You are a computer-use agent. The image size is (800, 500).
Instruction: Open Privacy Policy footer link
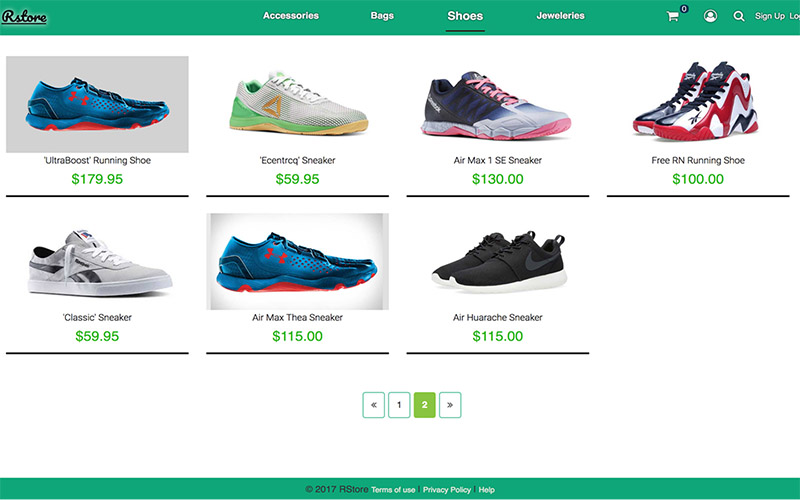click(447, 490)
